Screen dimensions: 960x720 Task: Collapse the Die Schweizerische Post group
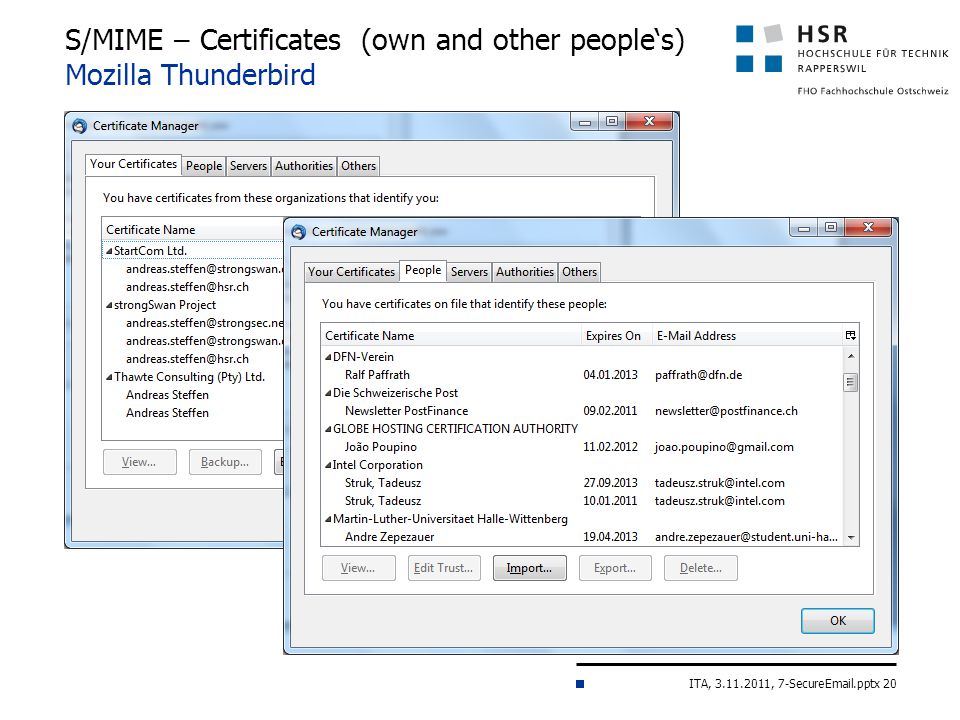pos(328,393)
